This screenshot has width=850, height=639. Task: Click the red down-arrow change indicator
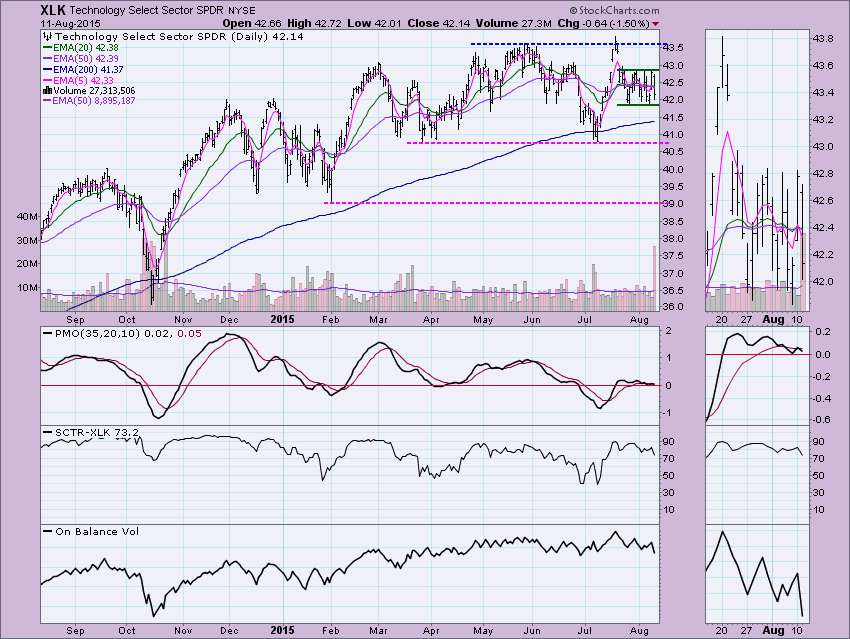[655, 24]
